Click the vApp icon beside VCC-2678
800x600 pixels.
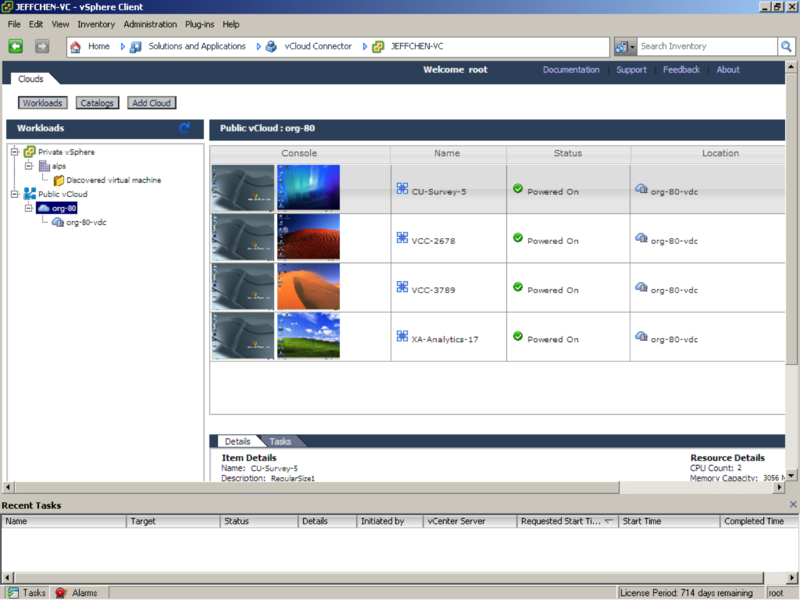coord(402,238)
